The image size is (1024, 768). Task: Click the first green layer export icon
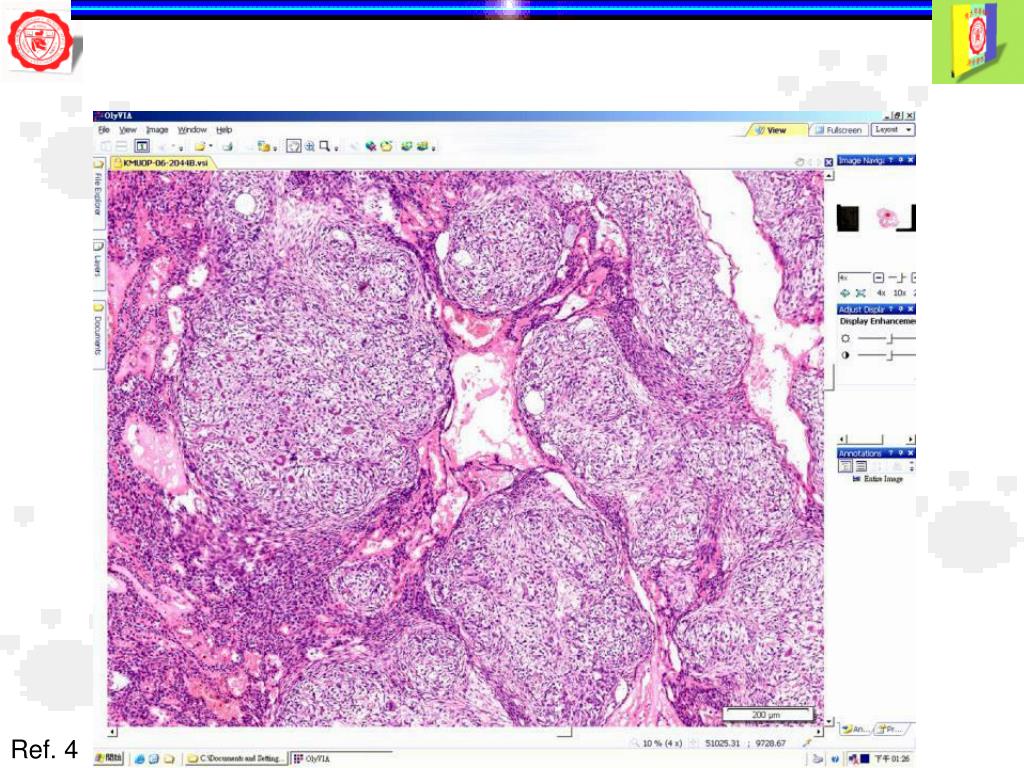coord(407,146)
